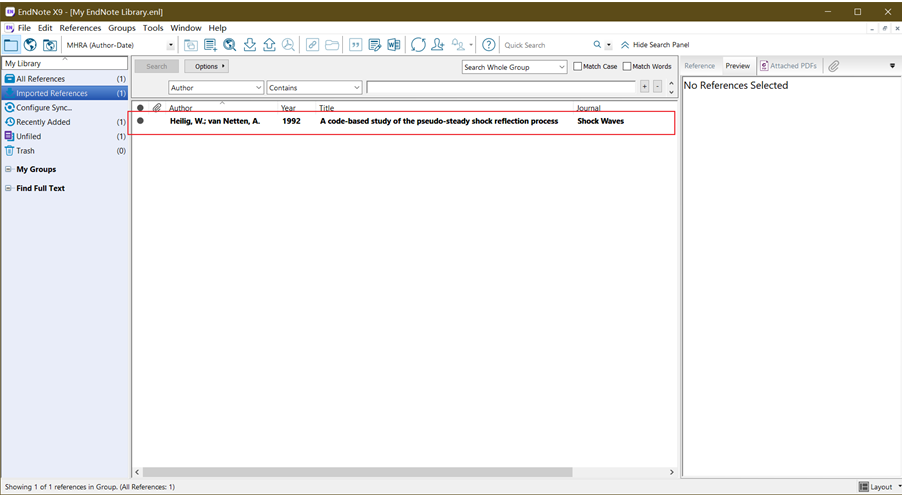Screen dimensions: 902x498
Task: Click the paperclip attach icon in right panel
Action: [x=834, y=66]
